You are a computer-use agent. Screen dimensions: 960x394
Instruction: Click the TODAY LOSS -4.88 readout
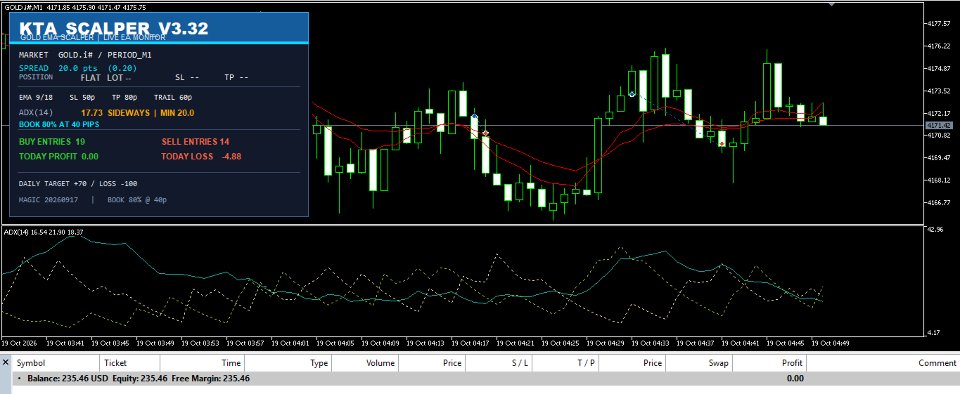201,157
